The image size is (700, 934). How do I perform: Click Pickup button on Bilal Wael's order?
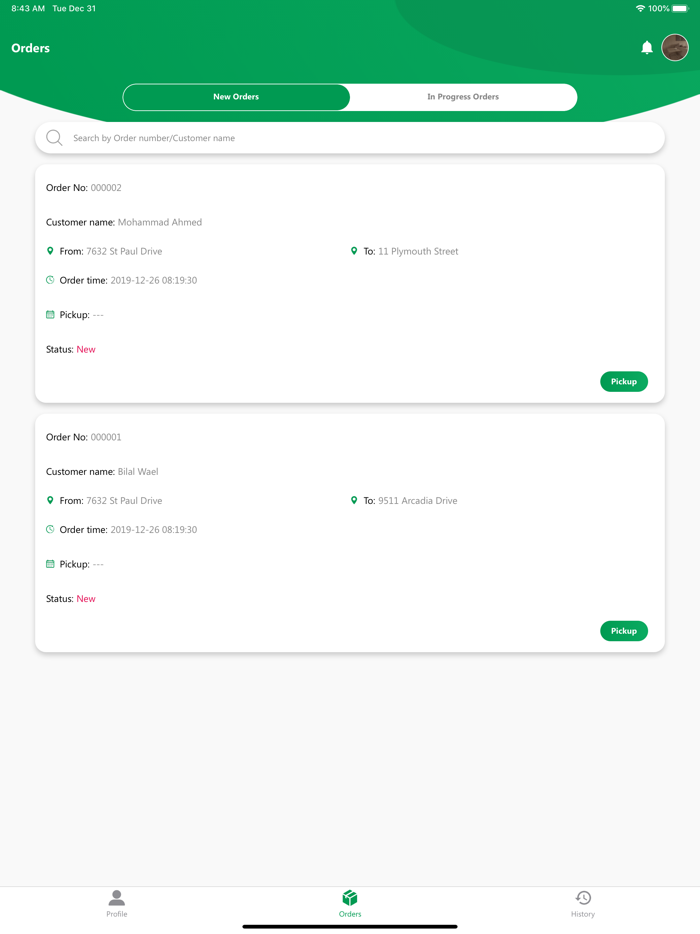tap(623, 631)
